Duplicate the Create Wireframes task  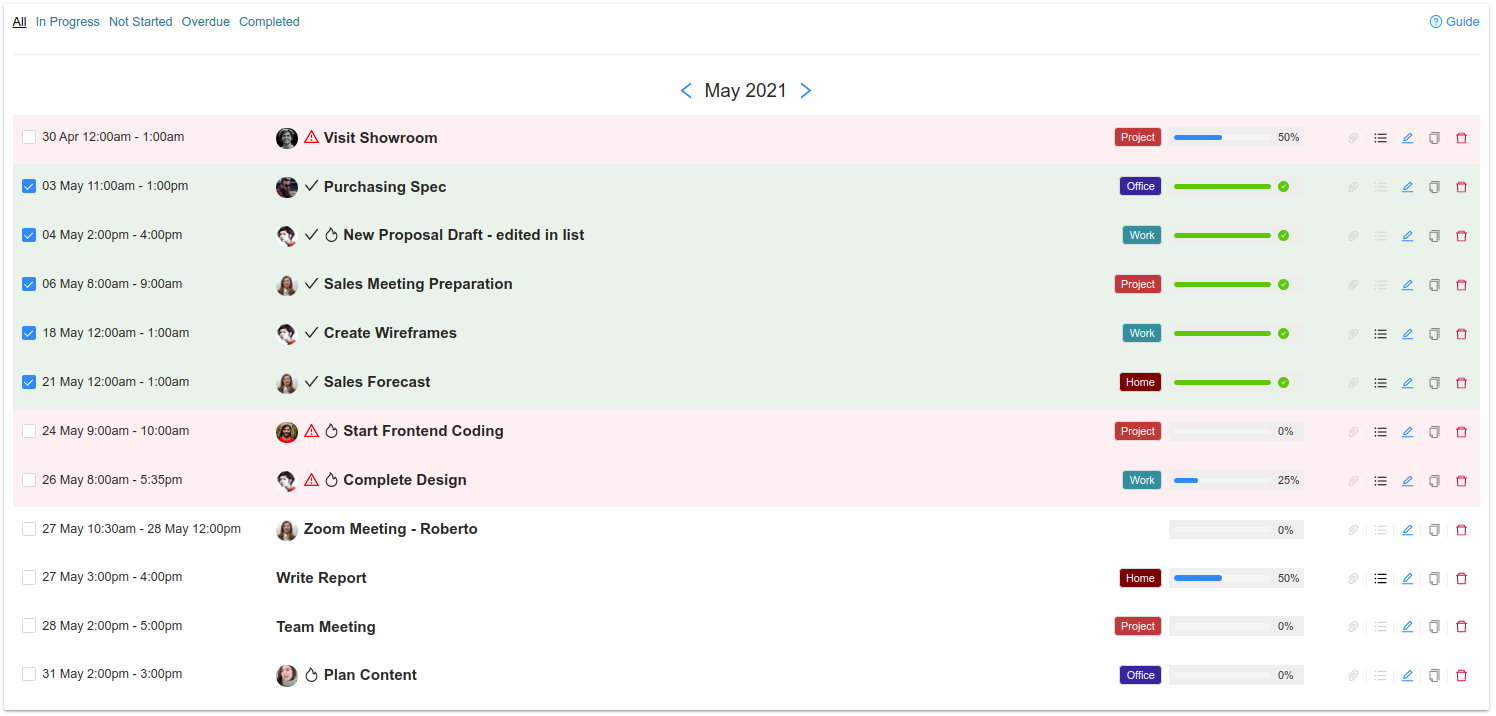click(x=1434, y=334)
